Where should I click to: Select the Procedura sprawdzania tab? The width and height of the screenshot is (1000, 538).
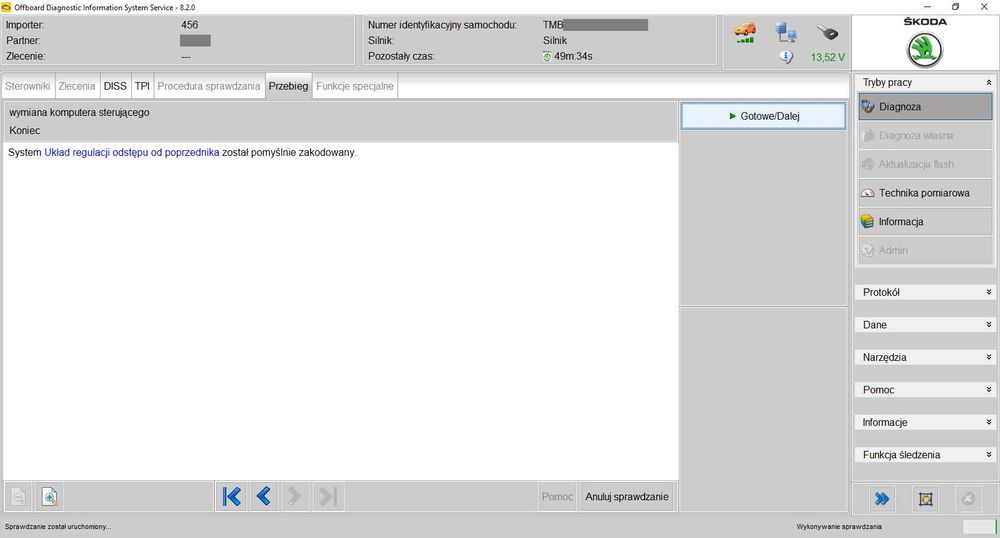point(209,86)
